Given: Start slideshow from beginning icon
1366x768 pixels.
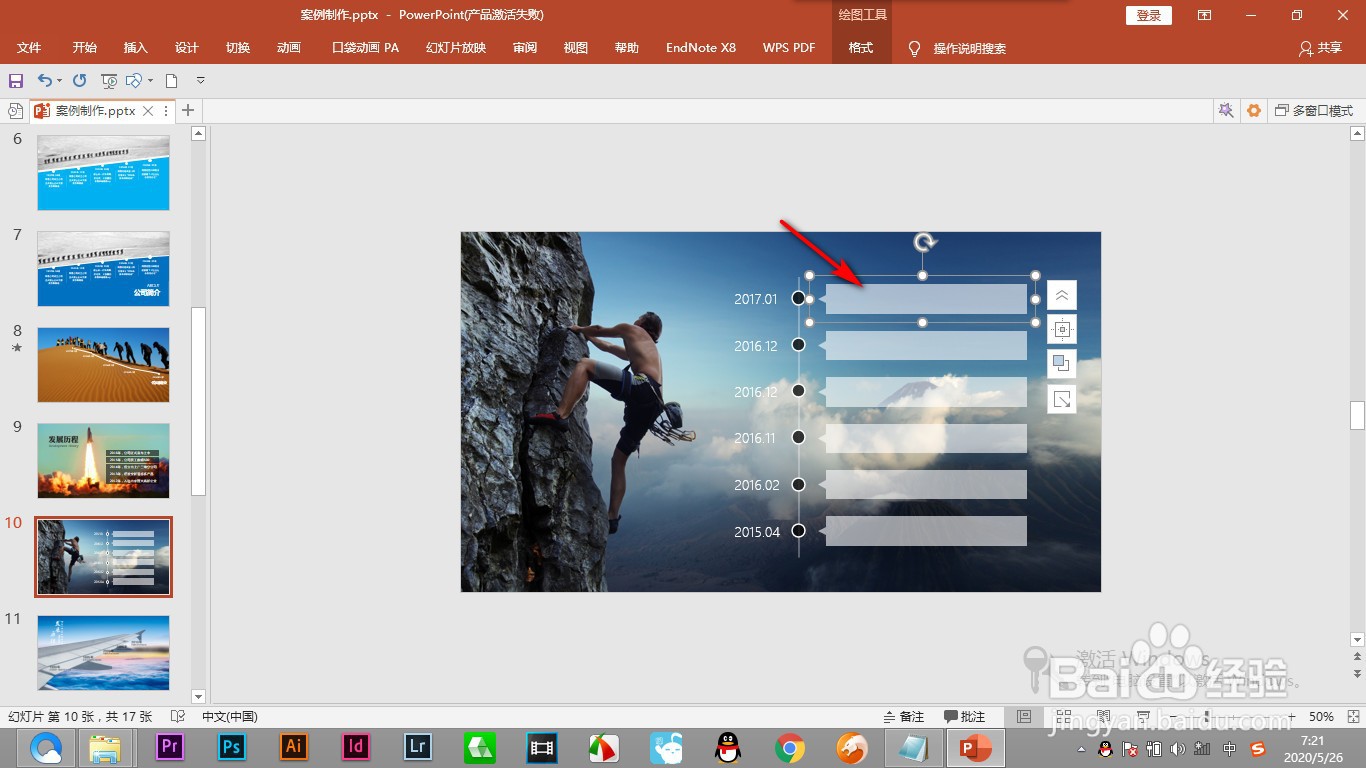Looking at the screenshot, I should pos(109,80).
